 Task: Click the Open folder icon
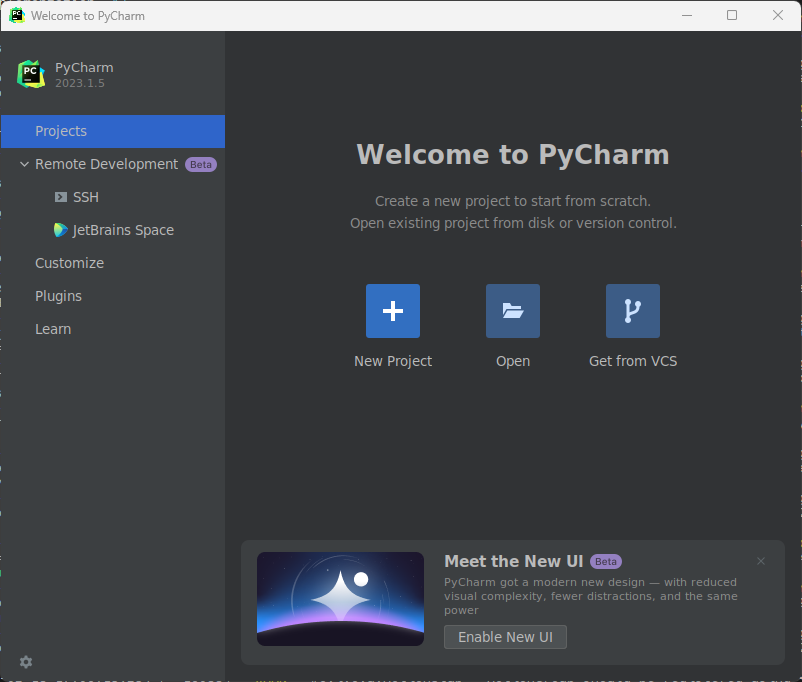click(x=513, y=311)
